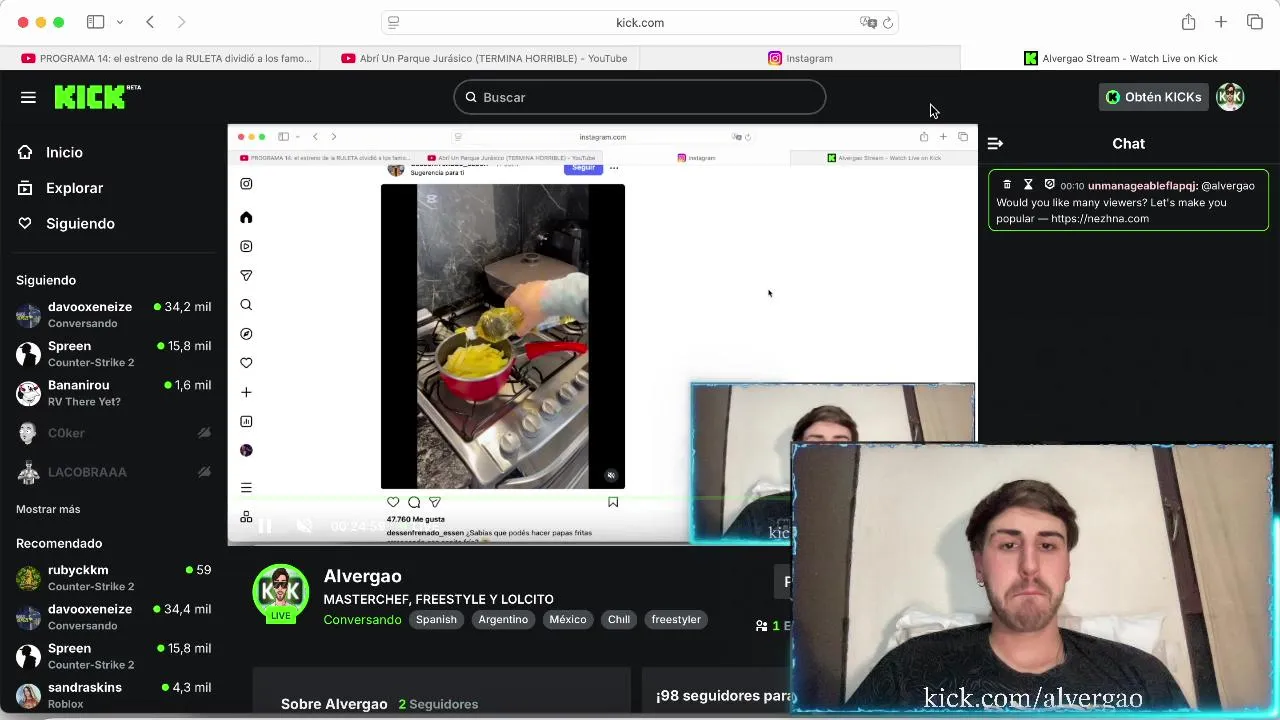Expand Mostrar más in Siguiendo list
The width and height of the screenshot is (1280, 720).
48,509
